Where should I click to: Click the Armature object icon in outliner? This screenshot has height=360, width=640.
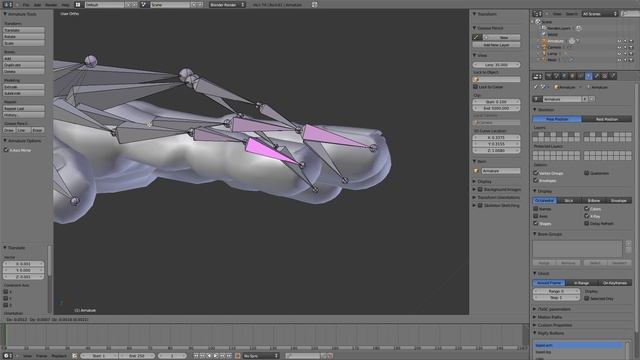point(544,41)
